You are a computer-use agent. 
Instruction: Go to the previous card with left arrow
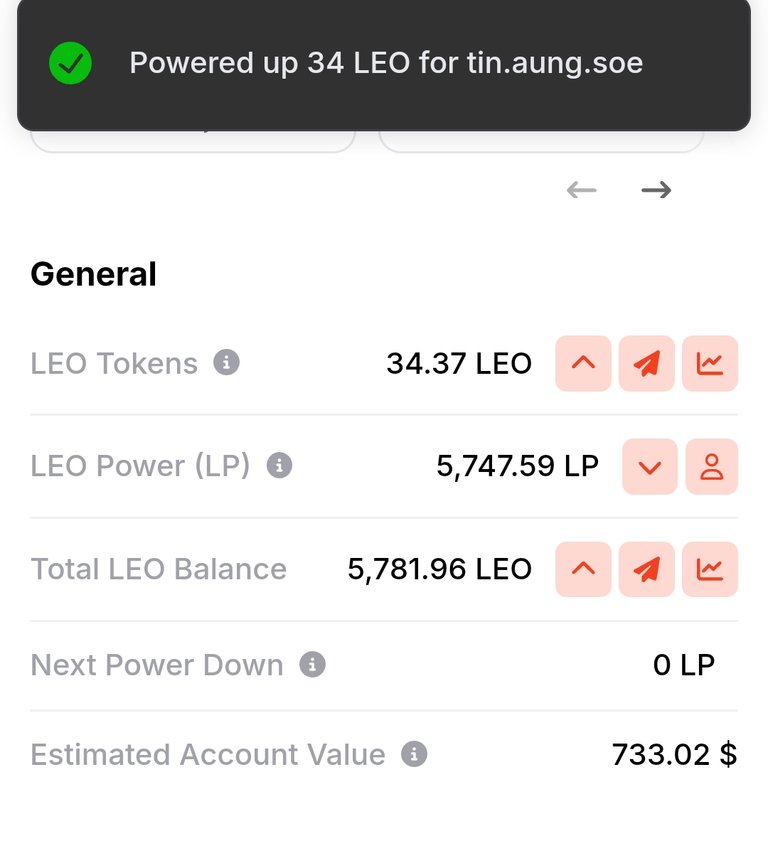coord(581,190)
